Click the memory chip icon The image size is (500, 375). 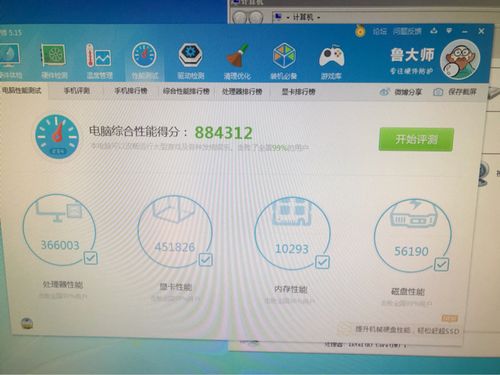point(292,211)
